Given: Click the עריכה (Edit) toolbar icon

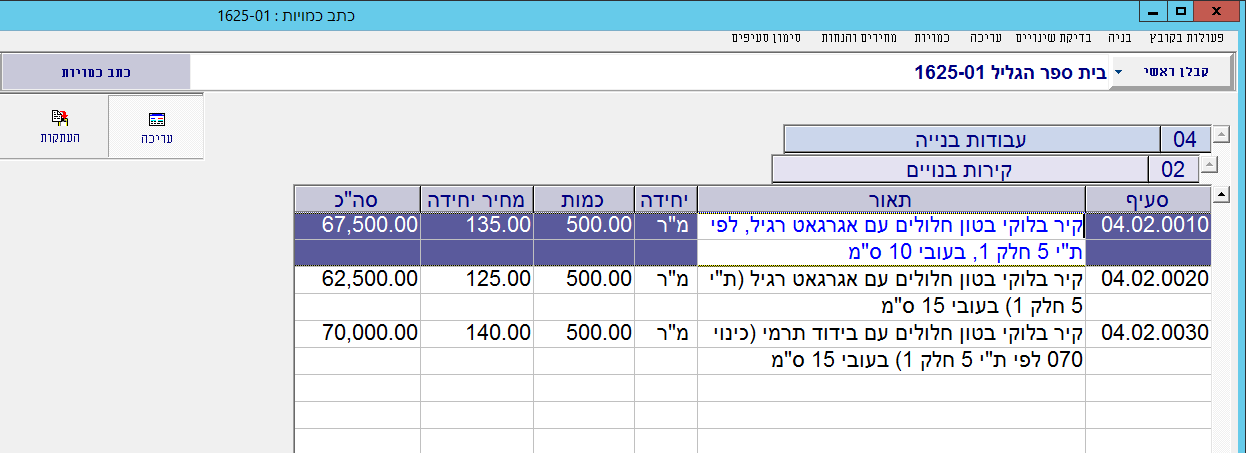Looking at the screenshot, I should point(155,126).
